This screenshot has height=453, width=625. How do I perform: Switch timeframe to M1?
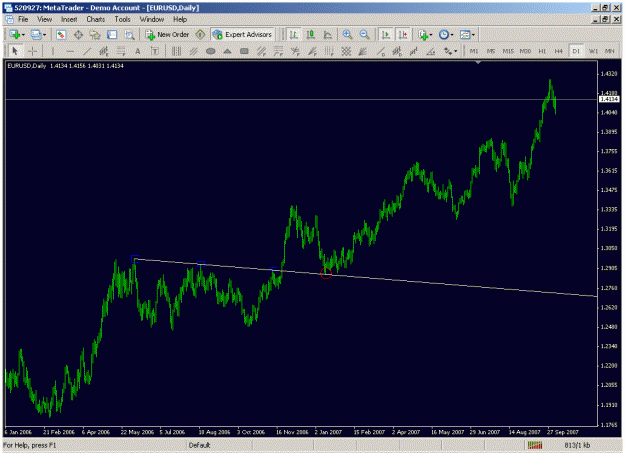[474, 51]
